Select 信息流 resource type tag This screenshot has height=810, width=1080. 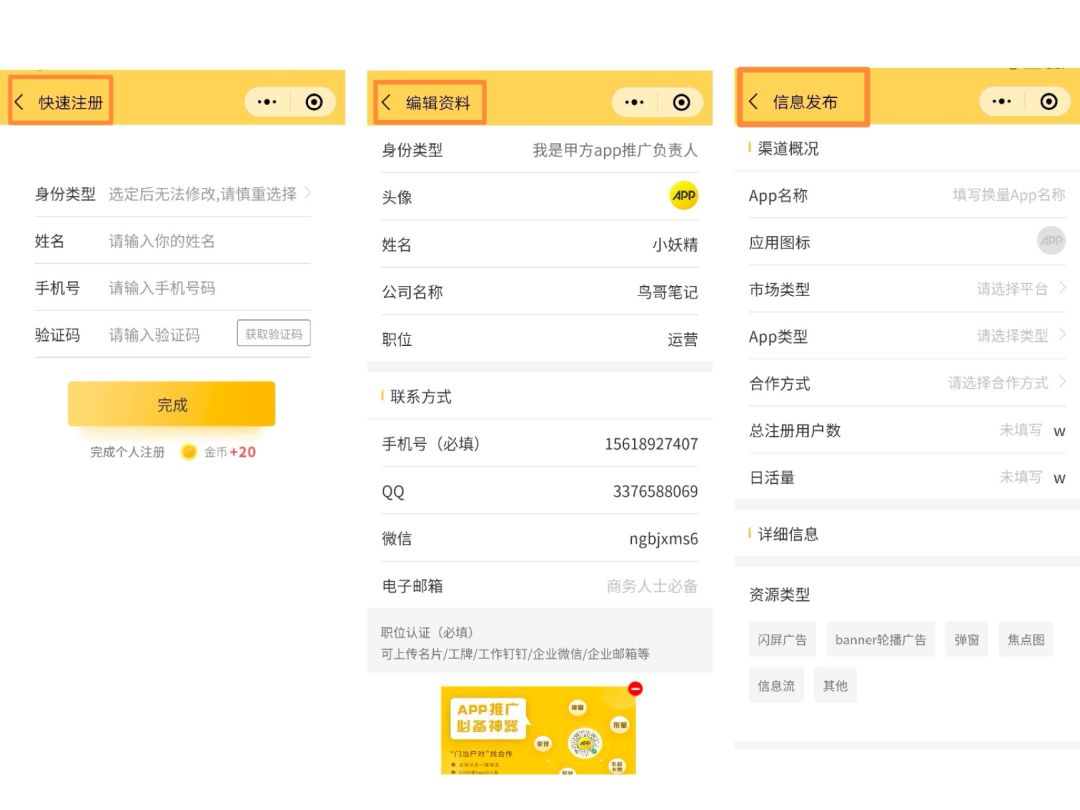[x=776, y=685]
